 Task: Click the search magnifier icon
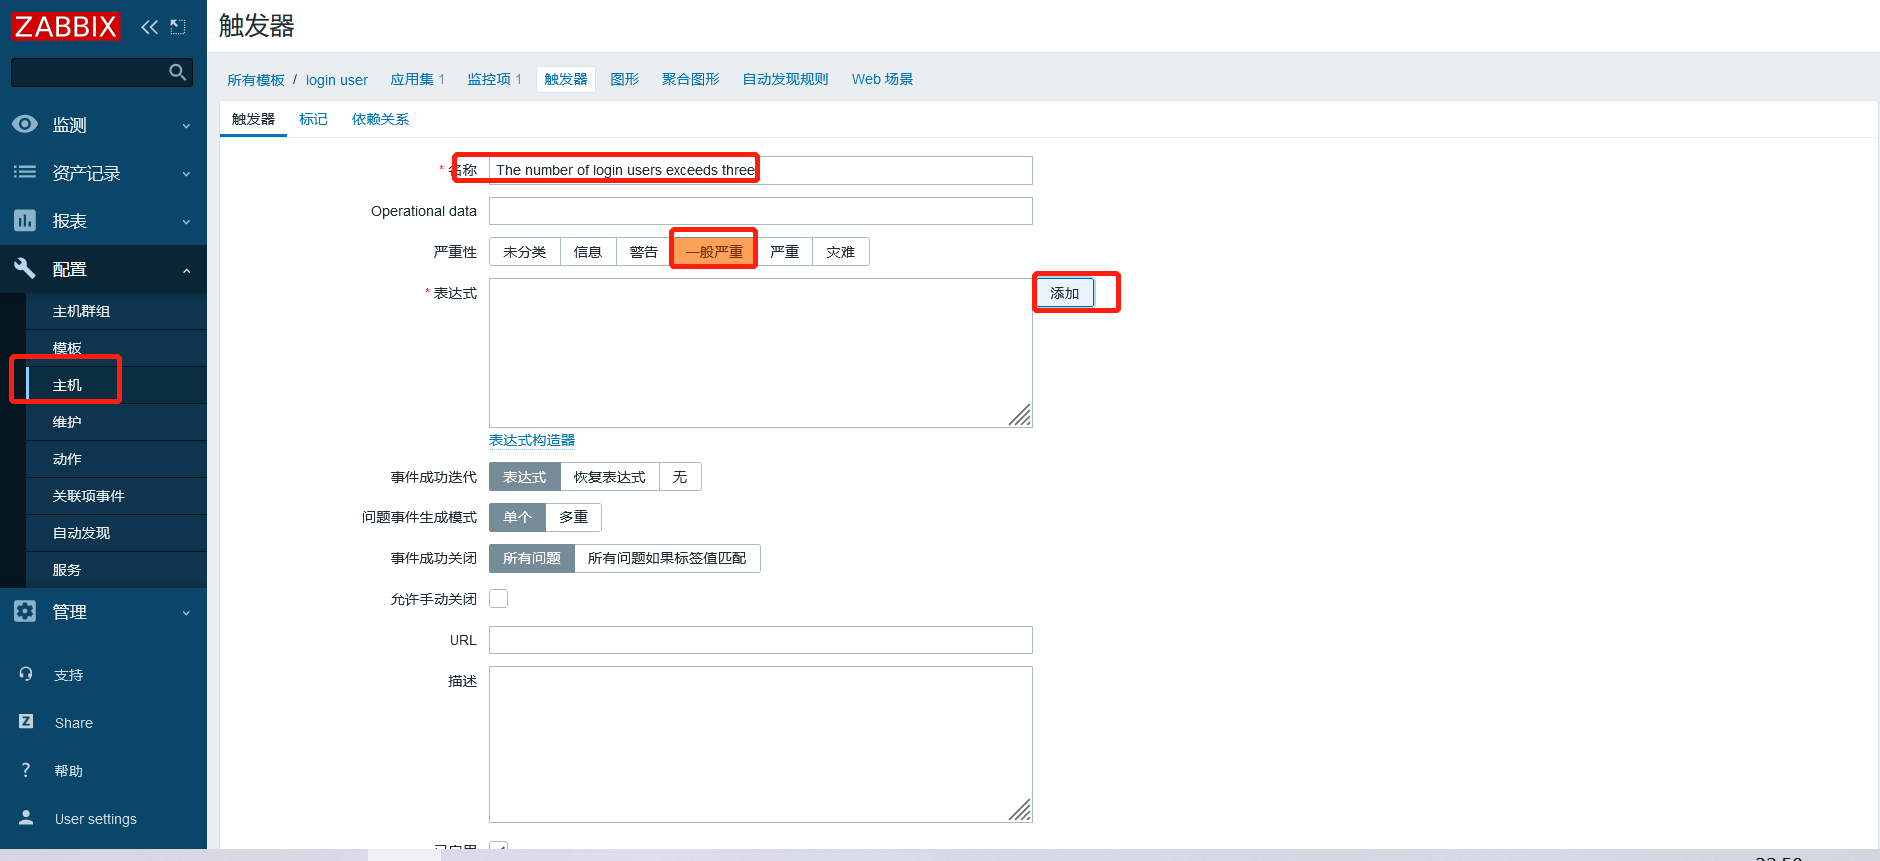(178, 72)
